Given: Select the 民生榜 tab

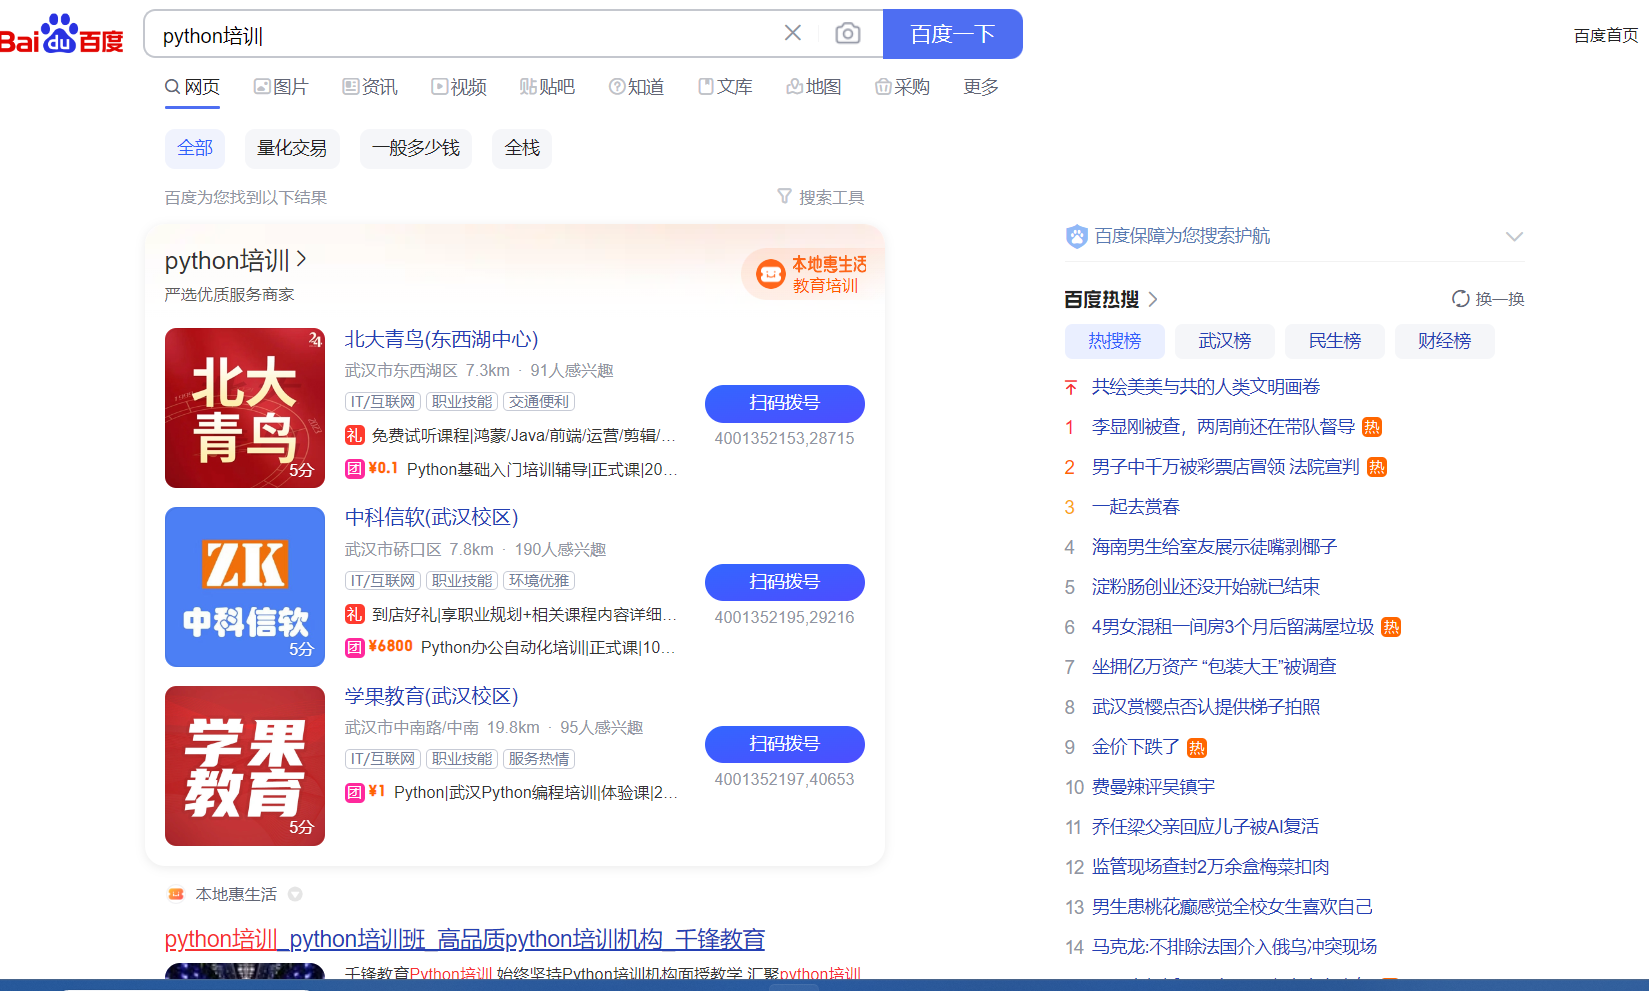Looking at the screenshot, I should click(1335, 341).
